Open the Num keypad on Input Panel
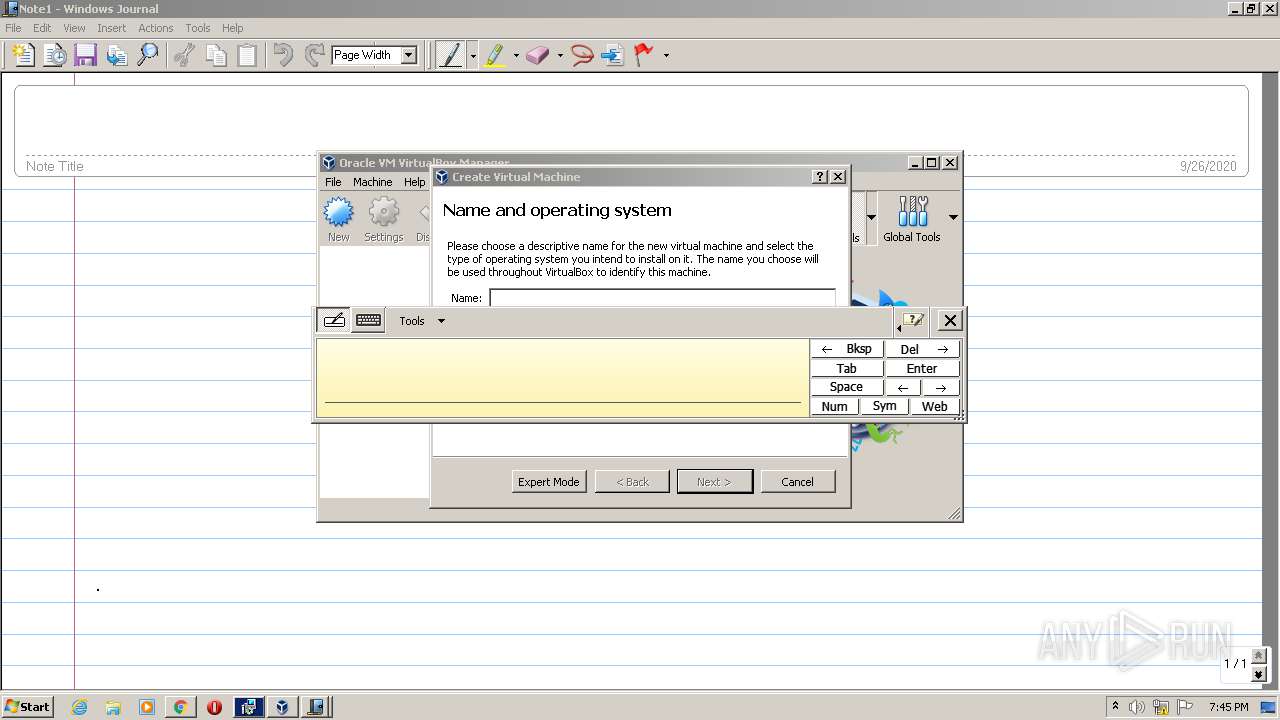1280x720 pixels. (835, 406)
